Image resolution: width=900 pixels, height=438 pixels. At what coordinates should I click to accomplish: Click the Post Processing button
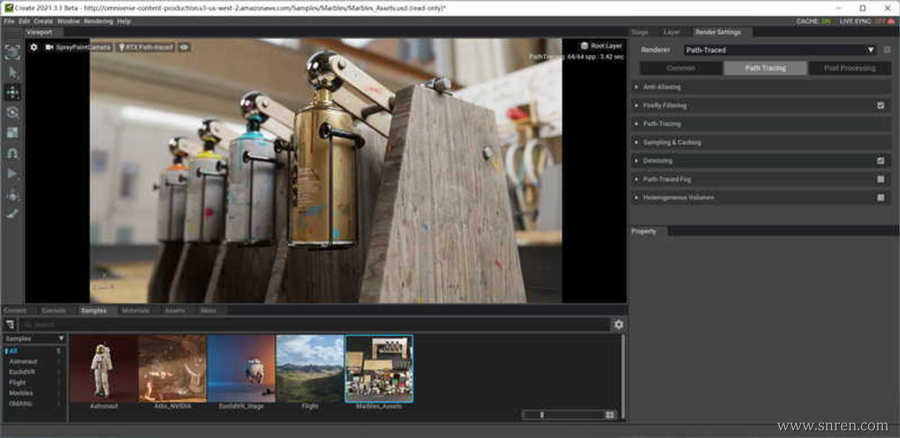click(x=850, y=68)
